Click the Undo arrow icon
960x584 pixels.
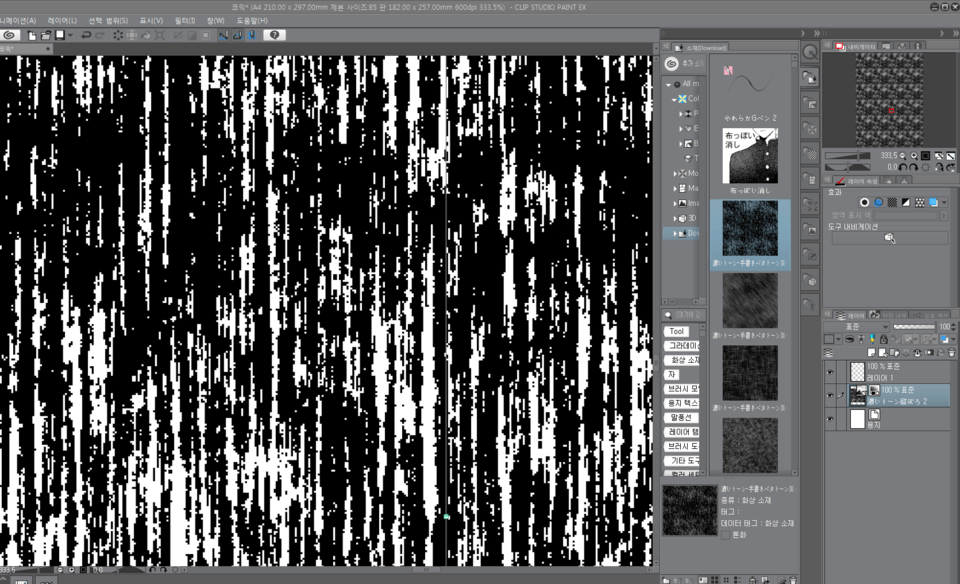[x=87, y=35]
